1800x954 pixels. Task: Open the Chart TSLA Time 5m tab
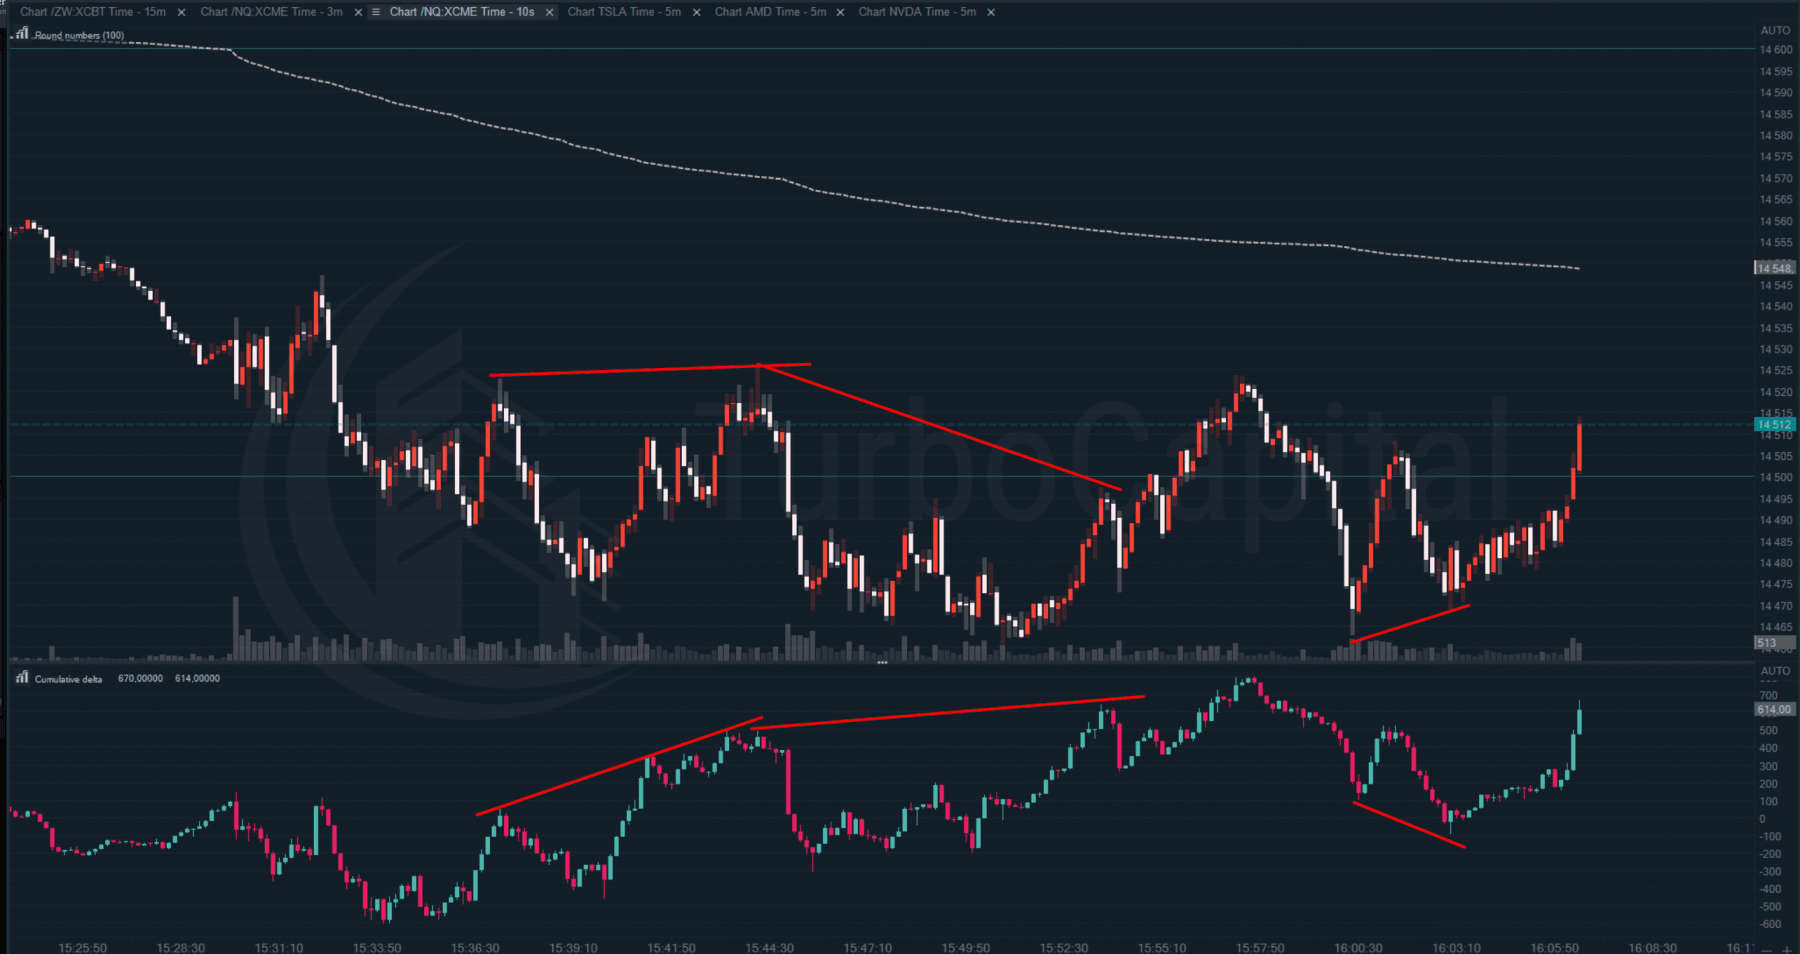point(624,12)
